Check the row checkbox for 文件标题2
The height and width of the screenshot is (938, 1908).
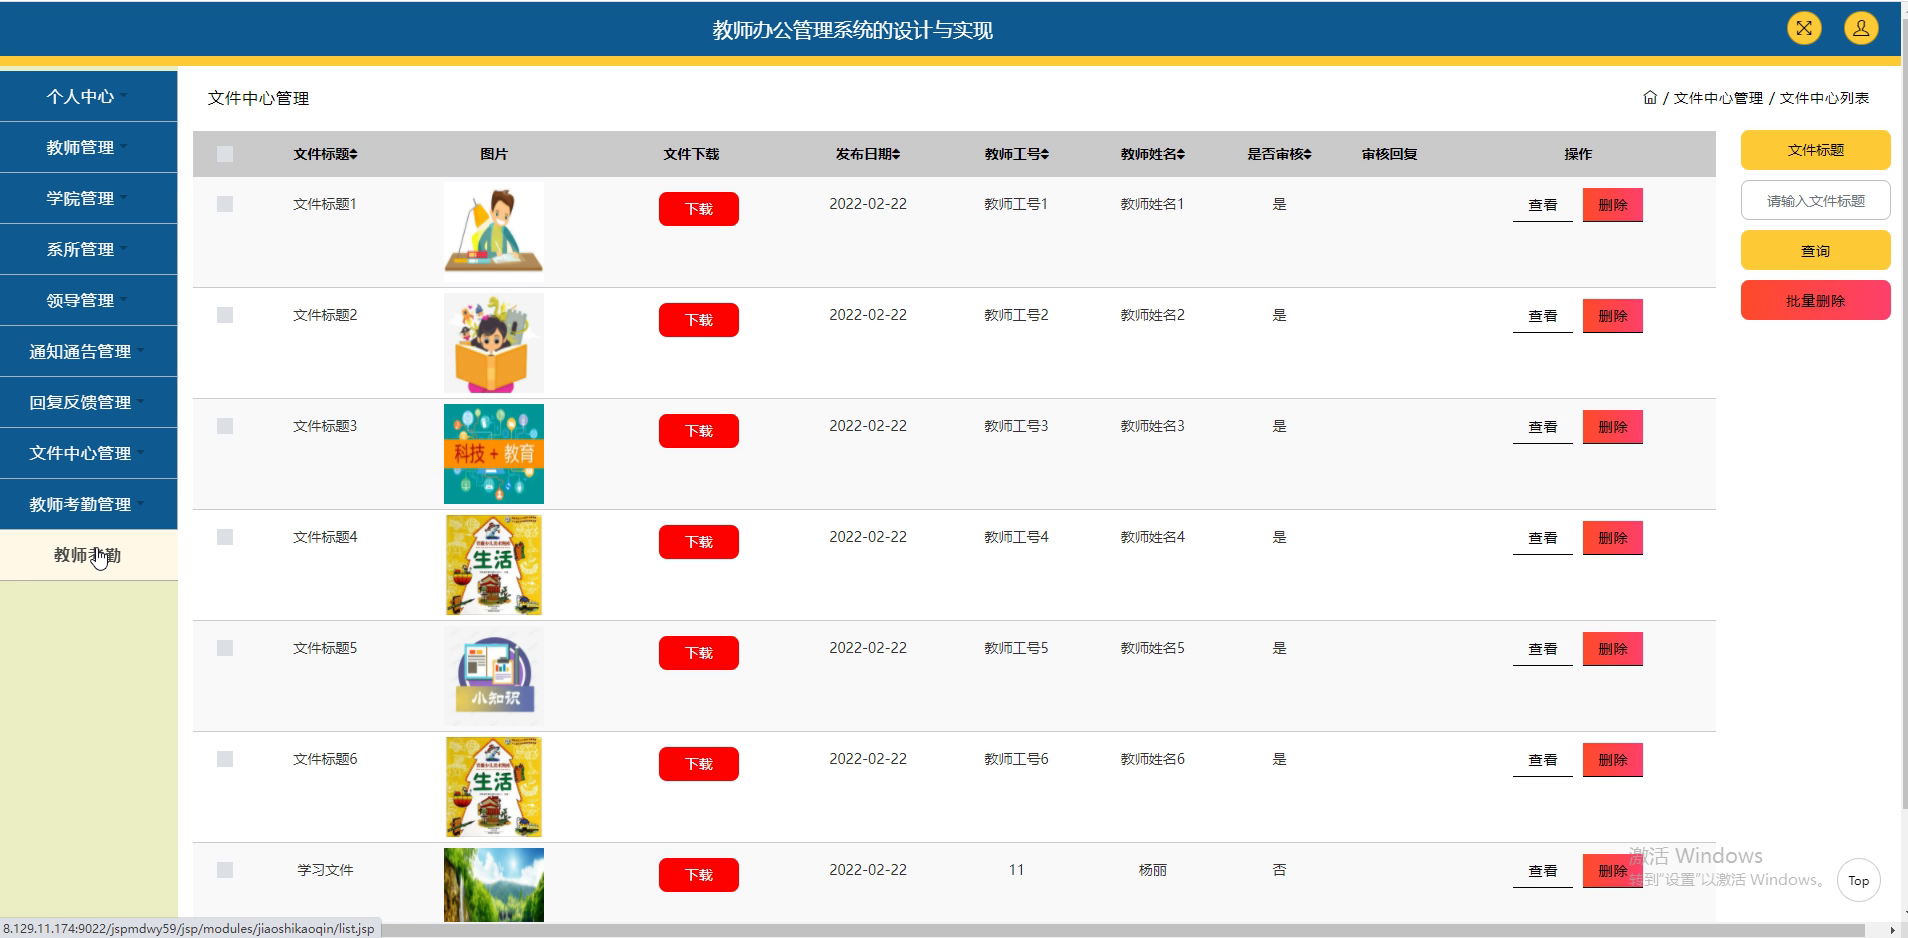225,315
